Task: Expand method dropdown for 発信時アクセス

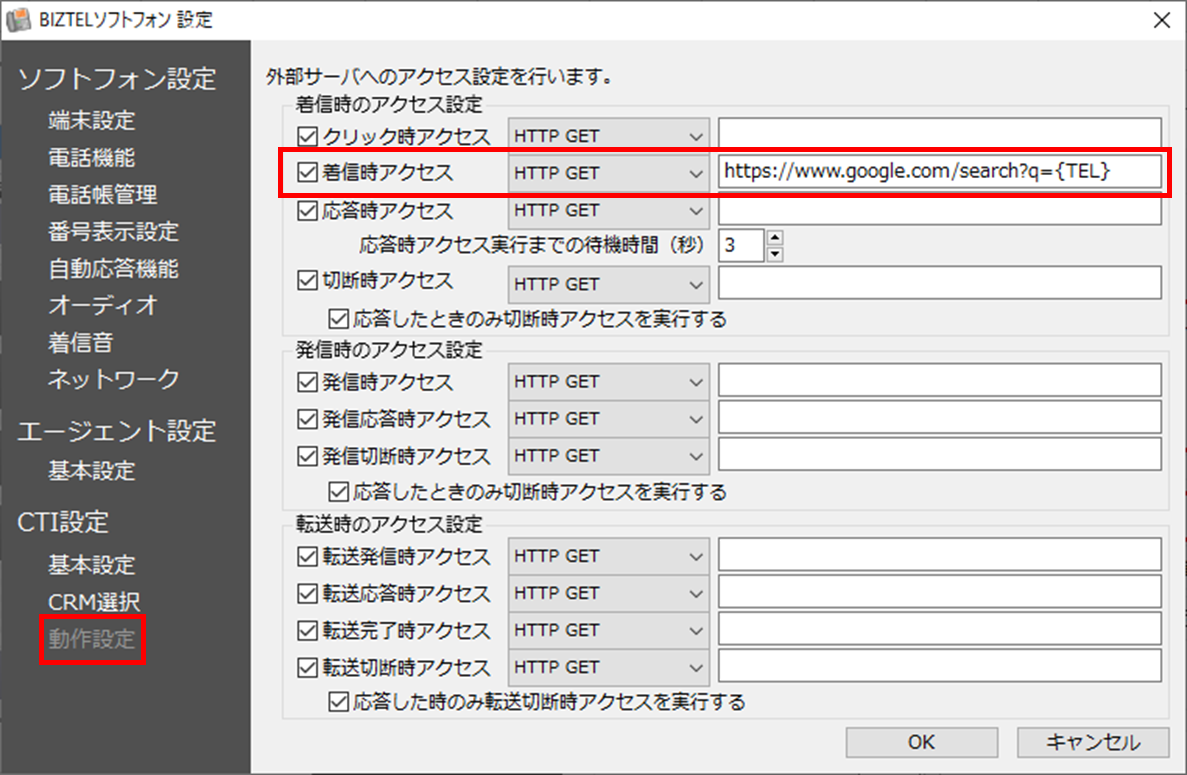Action: [x=608, y=381]
